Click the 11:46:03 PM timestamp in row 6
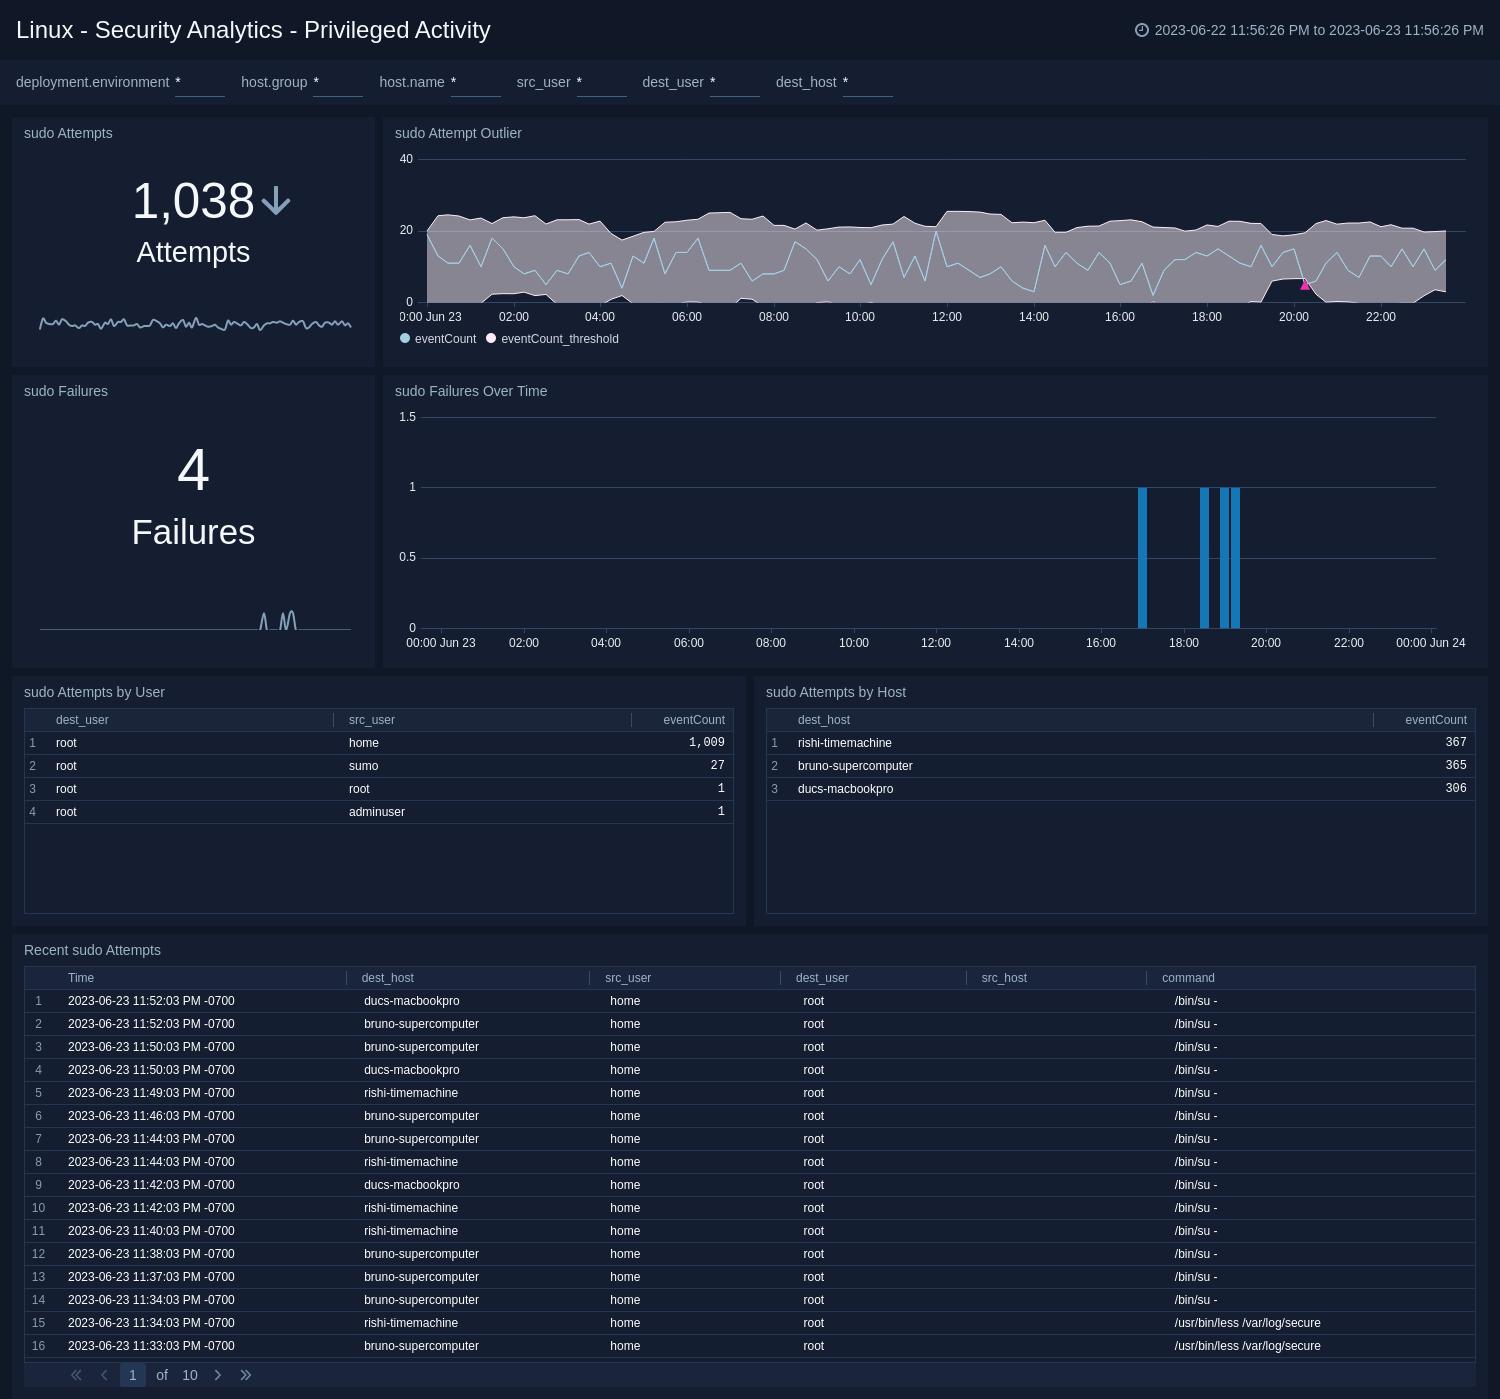Viewport: 1500px width, 1399px height. [x=151, y=1116]
